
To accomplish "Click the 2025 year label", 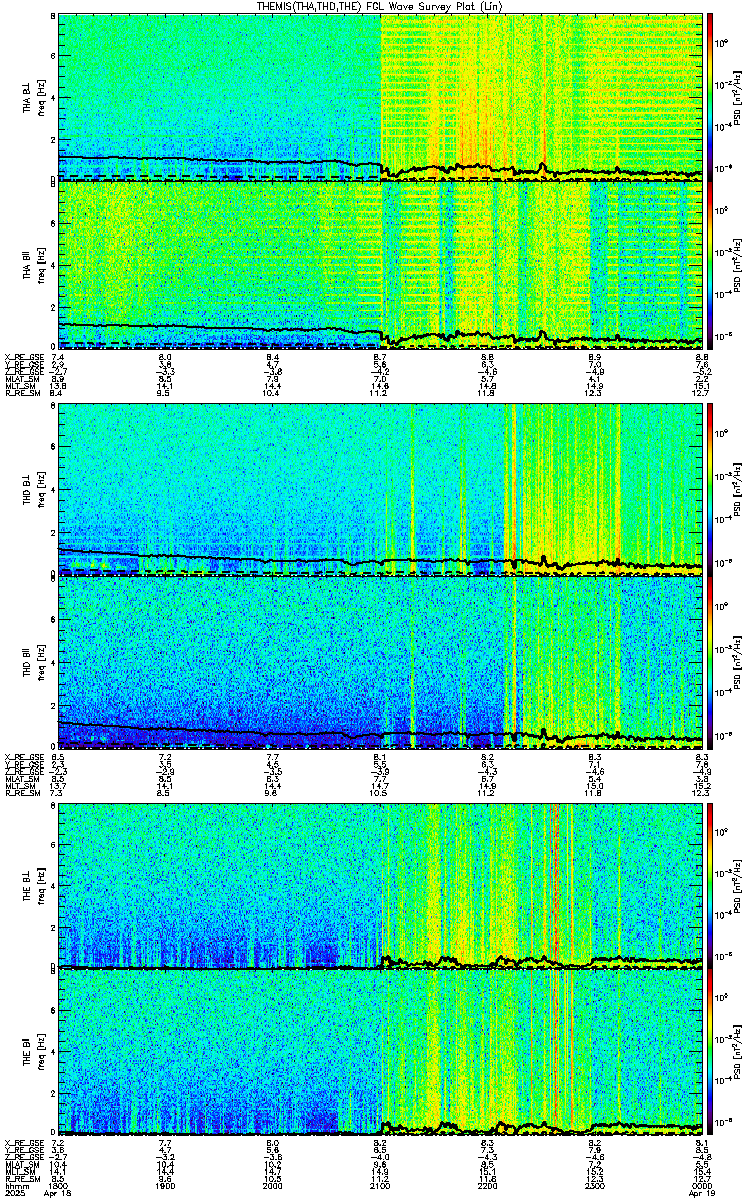I will (15, 1194).
